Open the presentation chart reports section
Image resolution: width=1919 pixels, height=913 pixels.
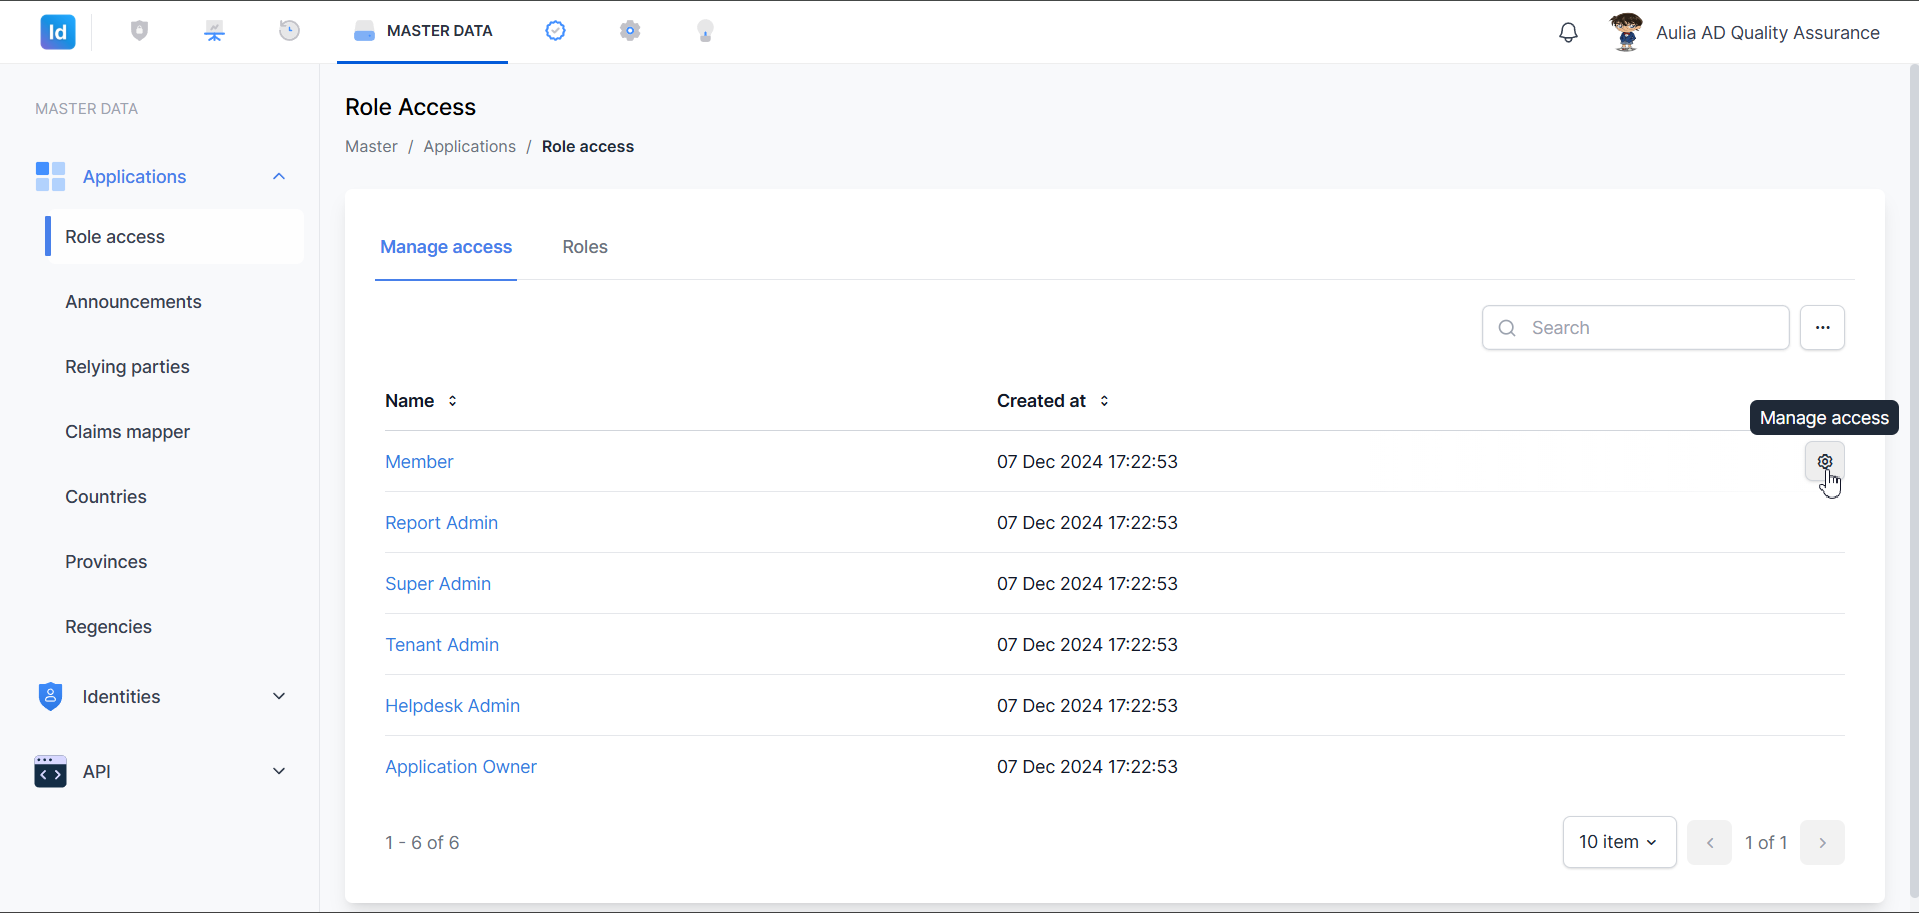[215, 31]
